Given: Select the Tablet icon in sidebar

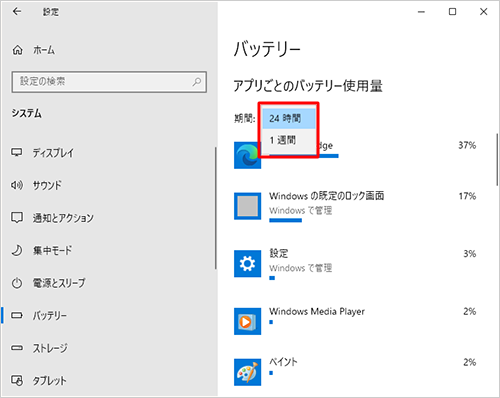Looking at the screenshot, I should [x=17, y=380].
